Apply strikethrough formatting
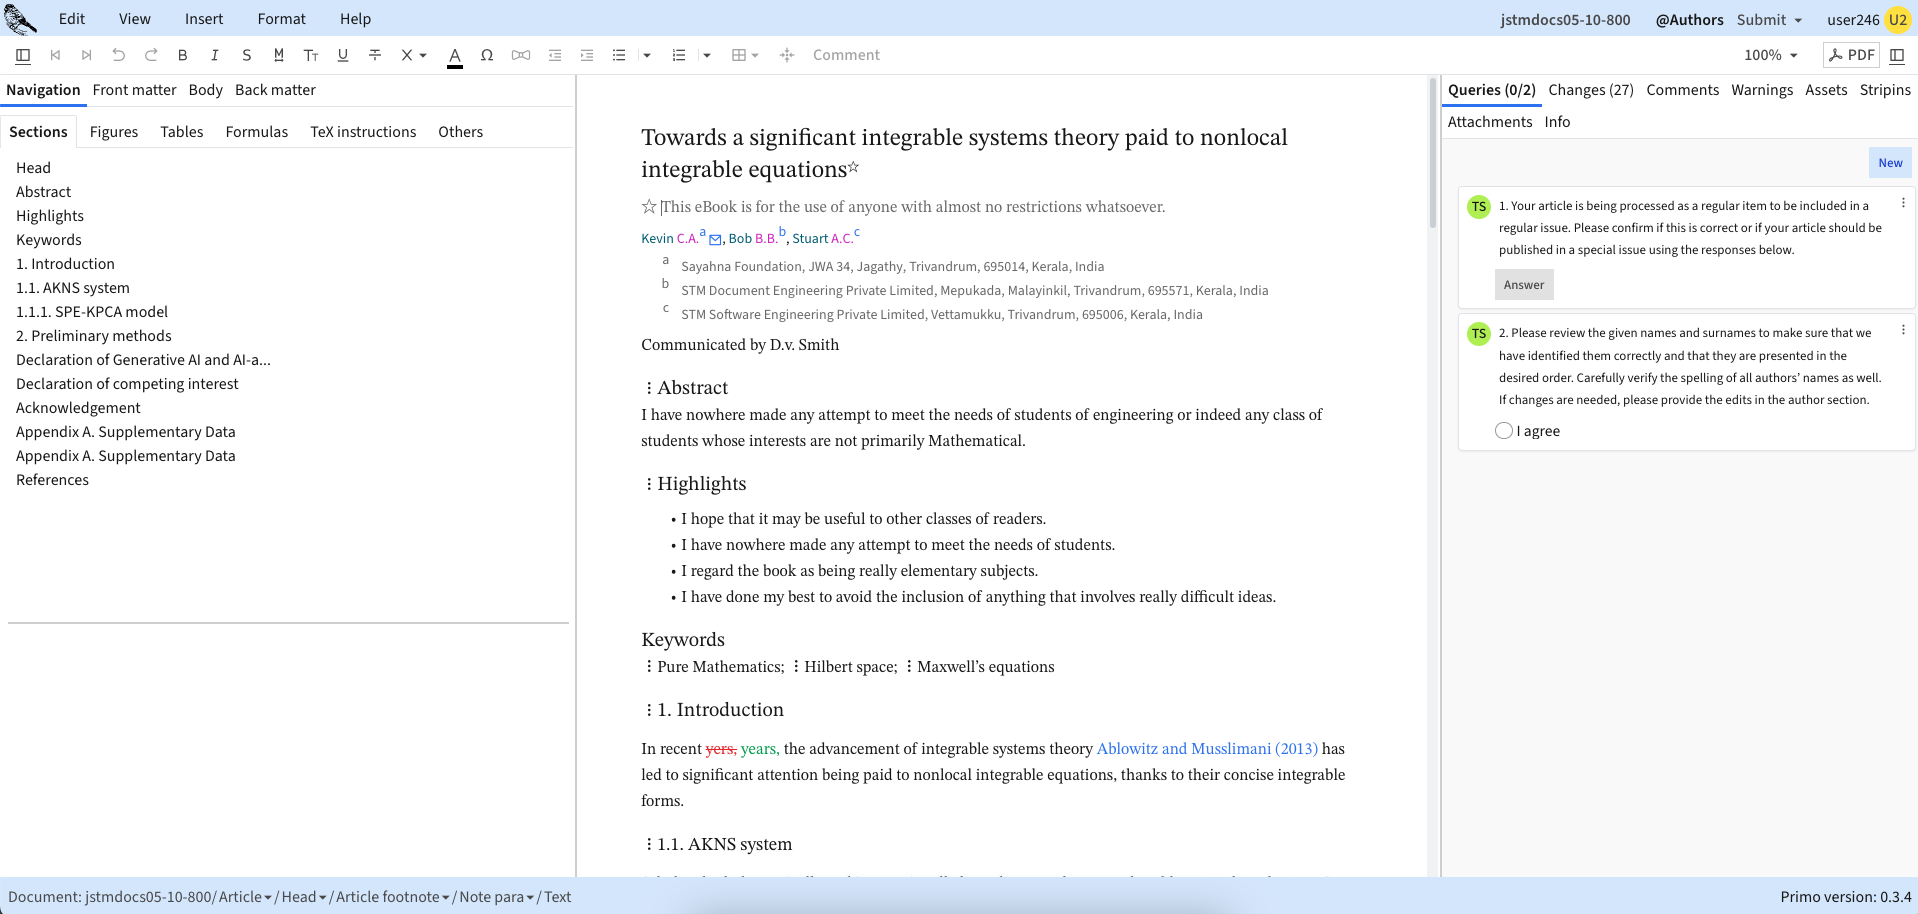The width and height of the screenshot is (1918, 914). (375, 55)
